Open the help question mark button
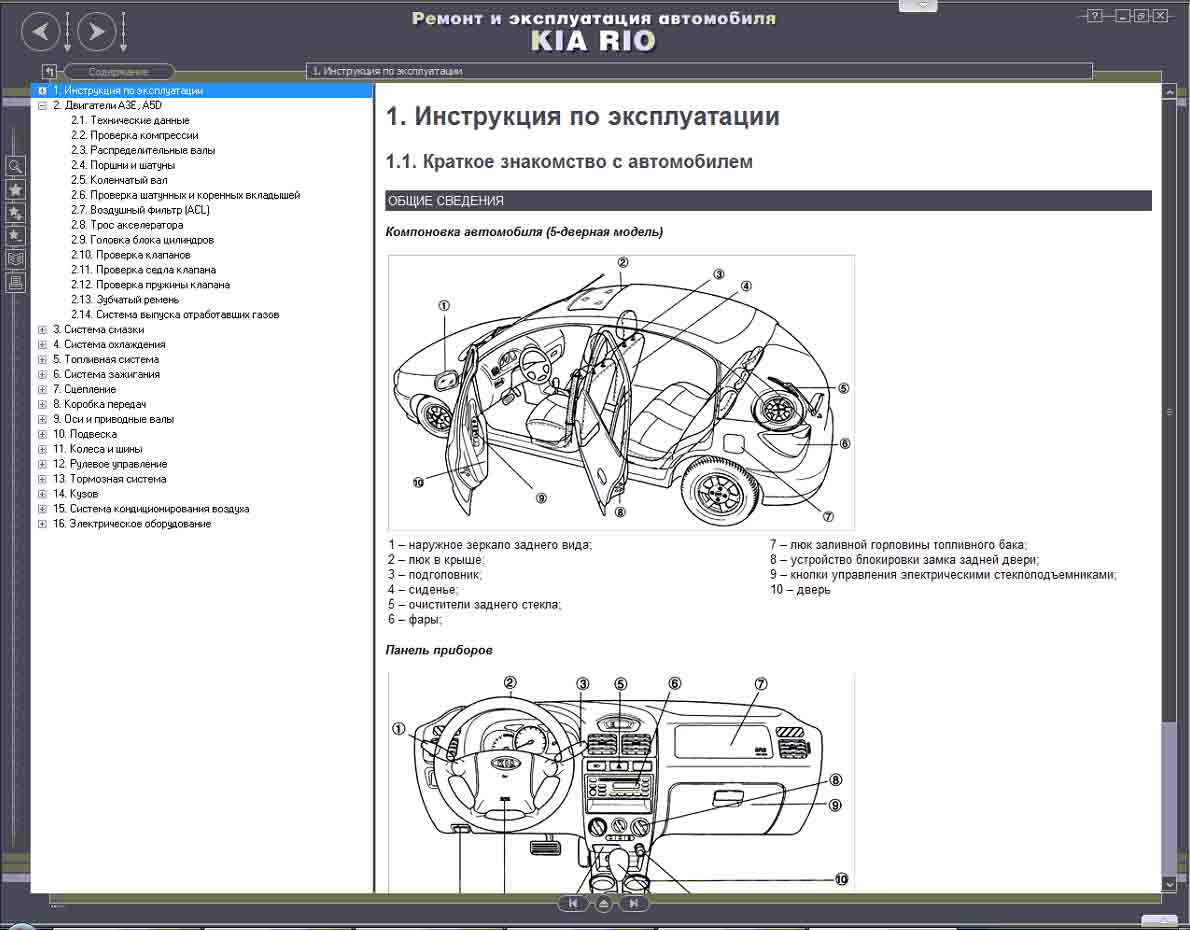 pyautogui.click(x=1094, y=15)
